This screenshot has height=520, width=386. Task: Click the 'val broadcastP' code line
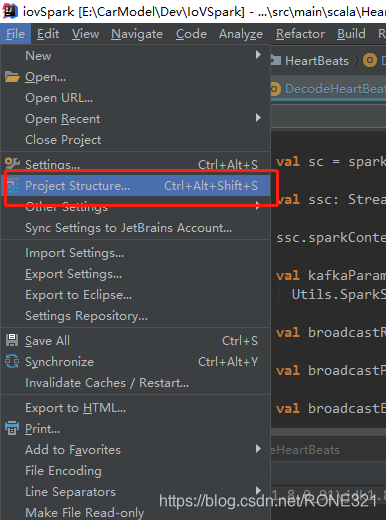(331, 371)
